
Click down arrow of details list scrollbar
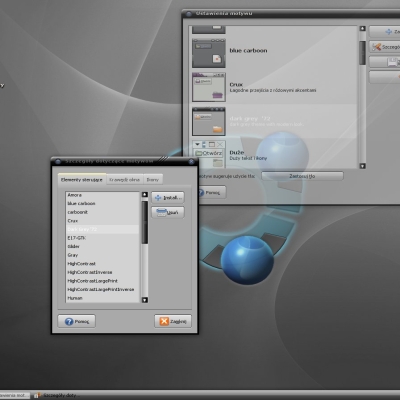145,300
